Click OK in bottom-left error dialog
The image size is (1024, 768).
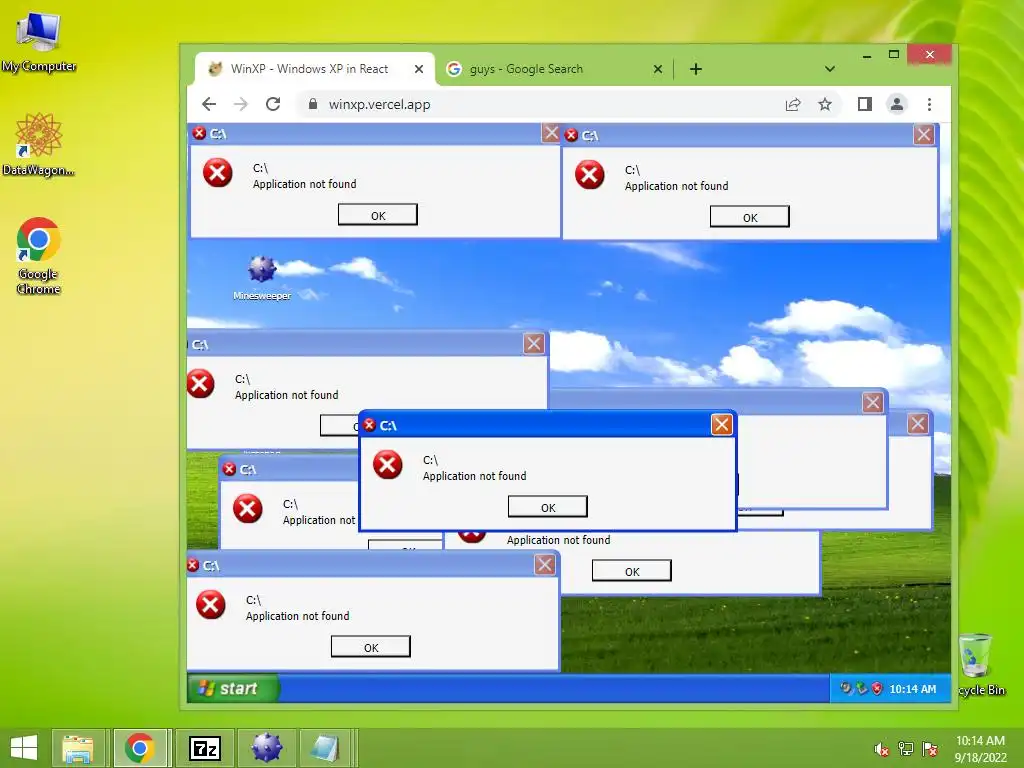(371, 647)
